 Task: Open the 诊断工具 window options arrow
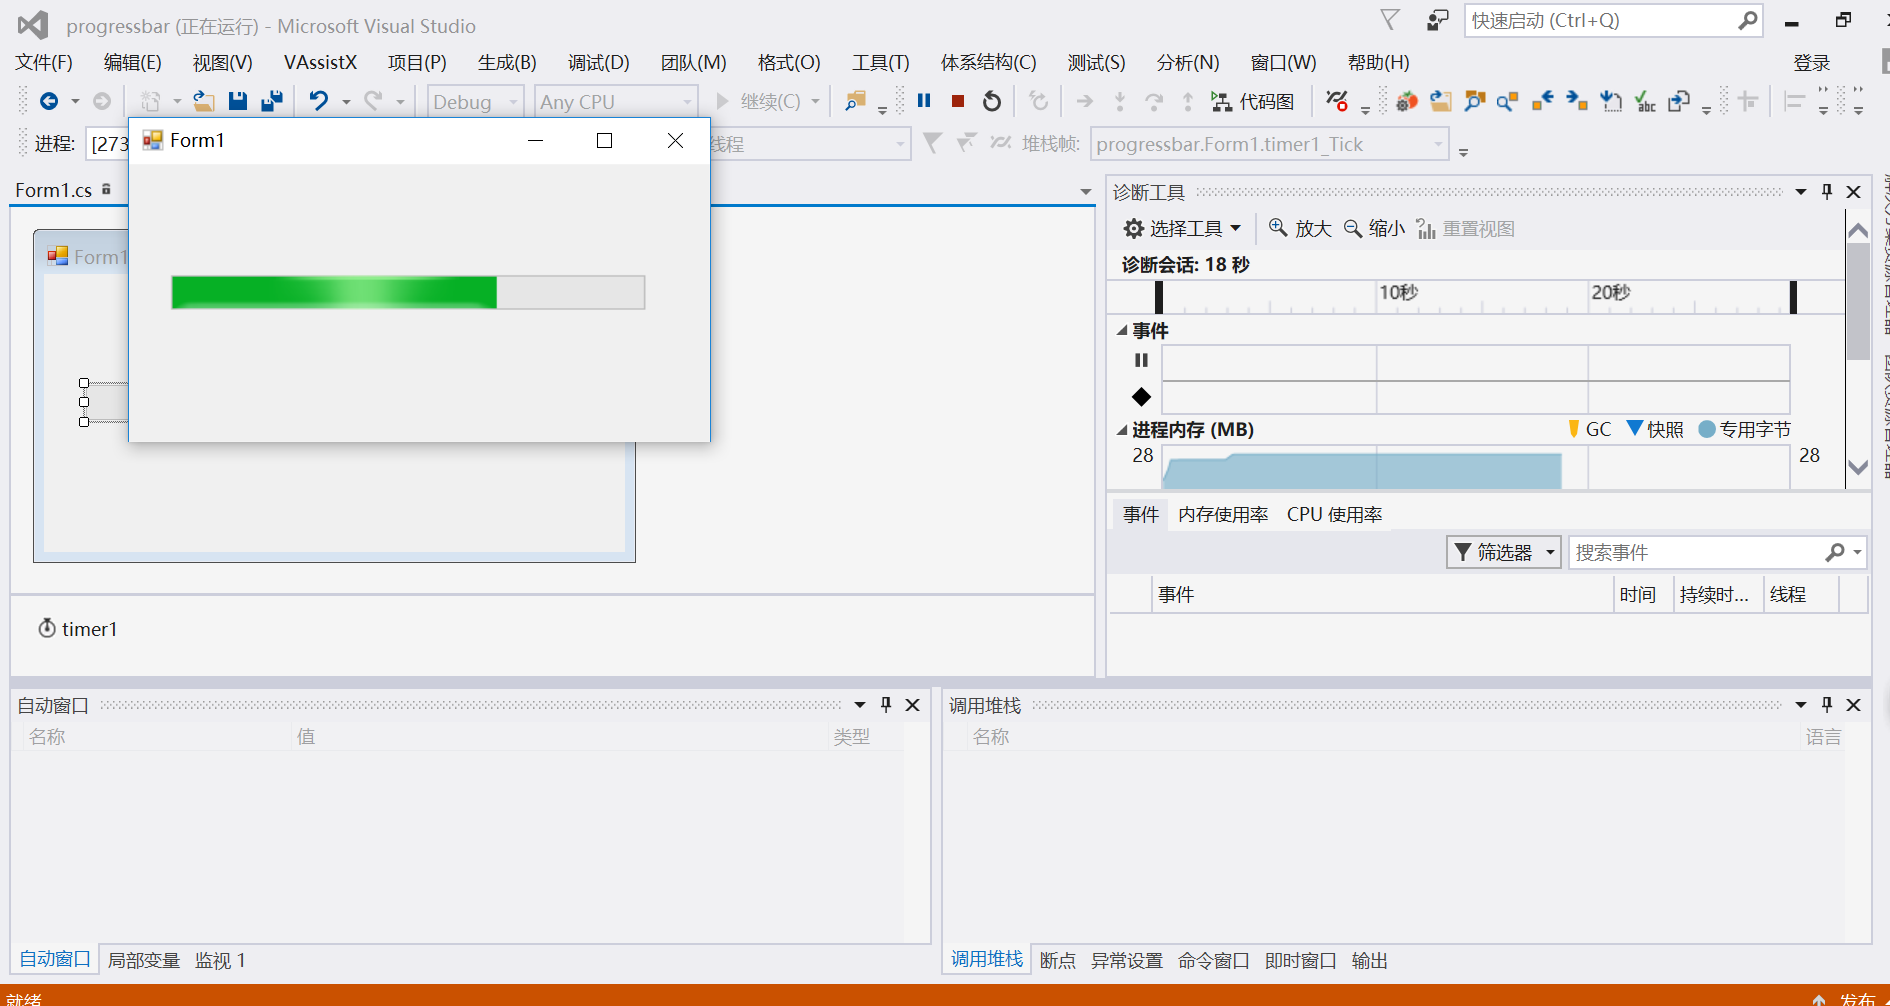point(1801,192)
